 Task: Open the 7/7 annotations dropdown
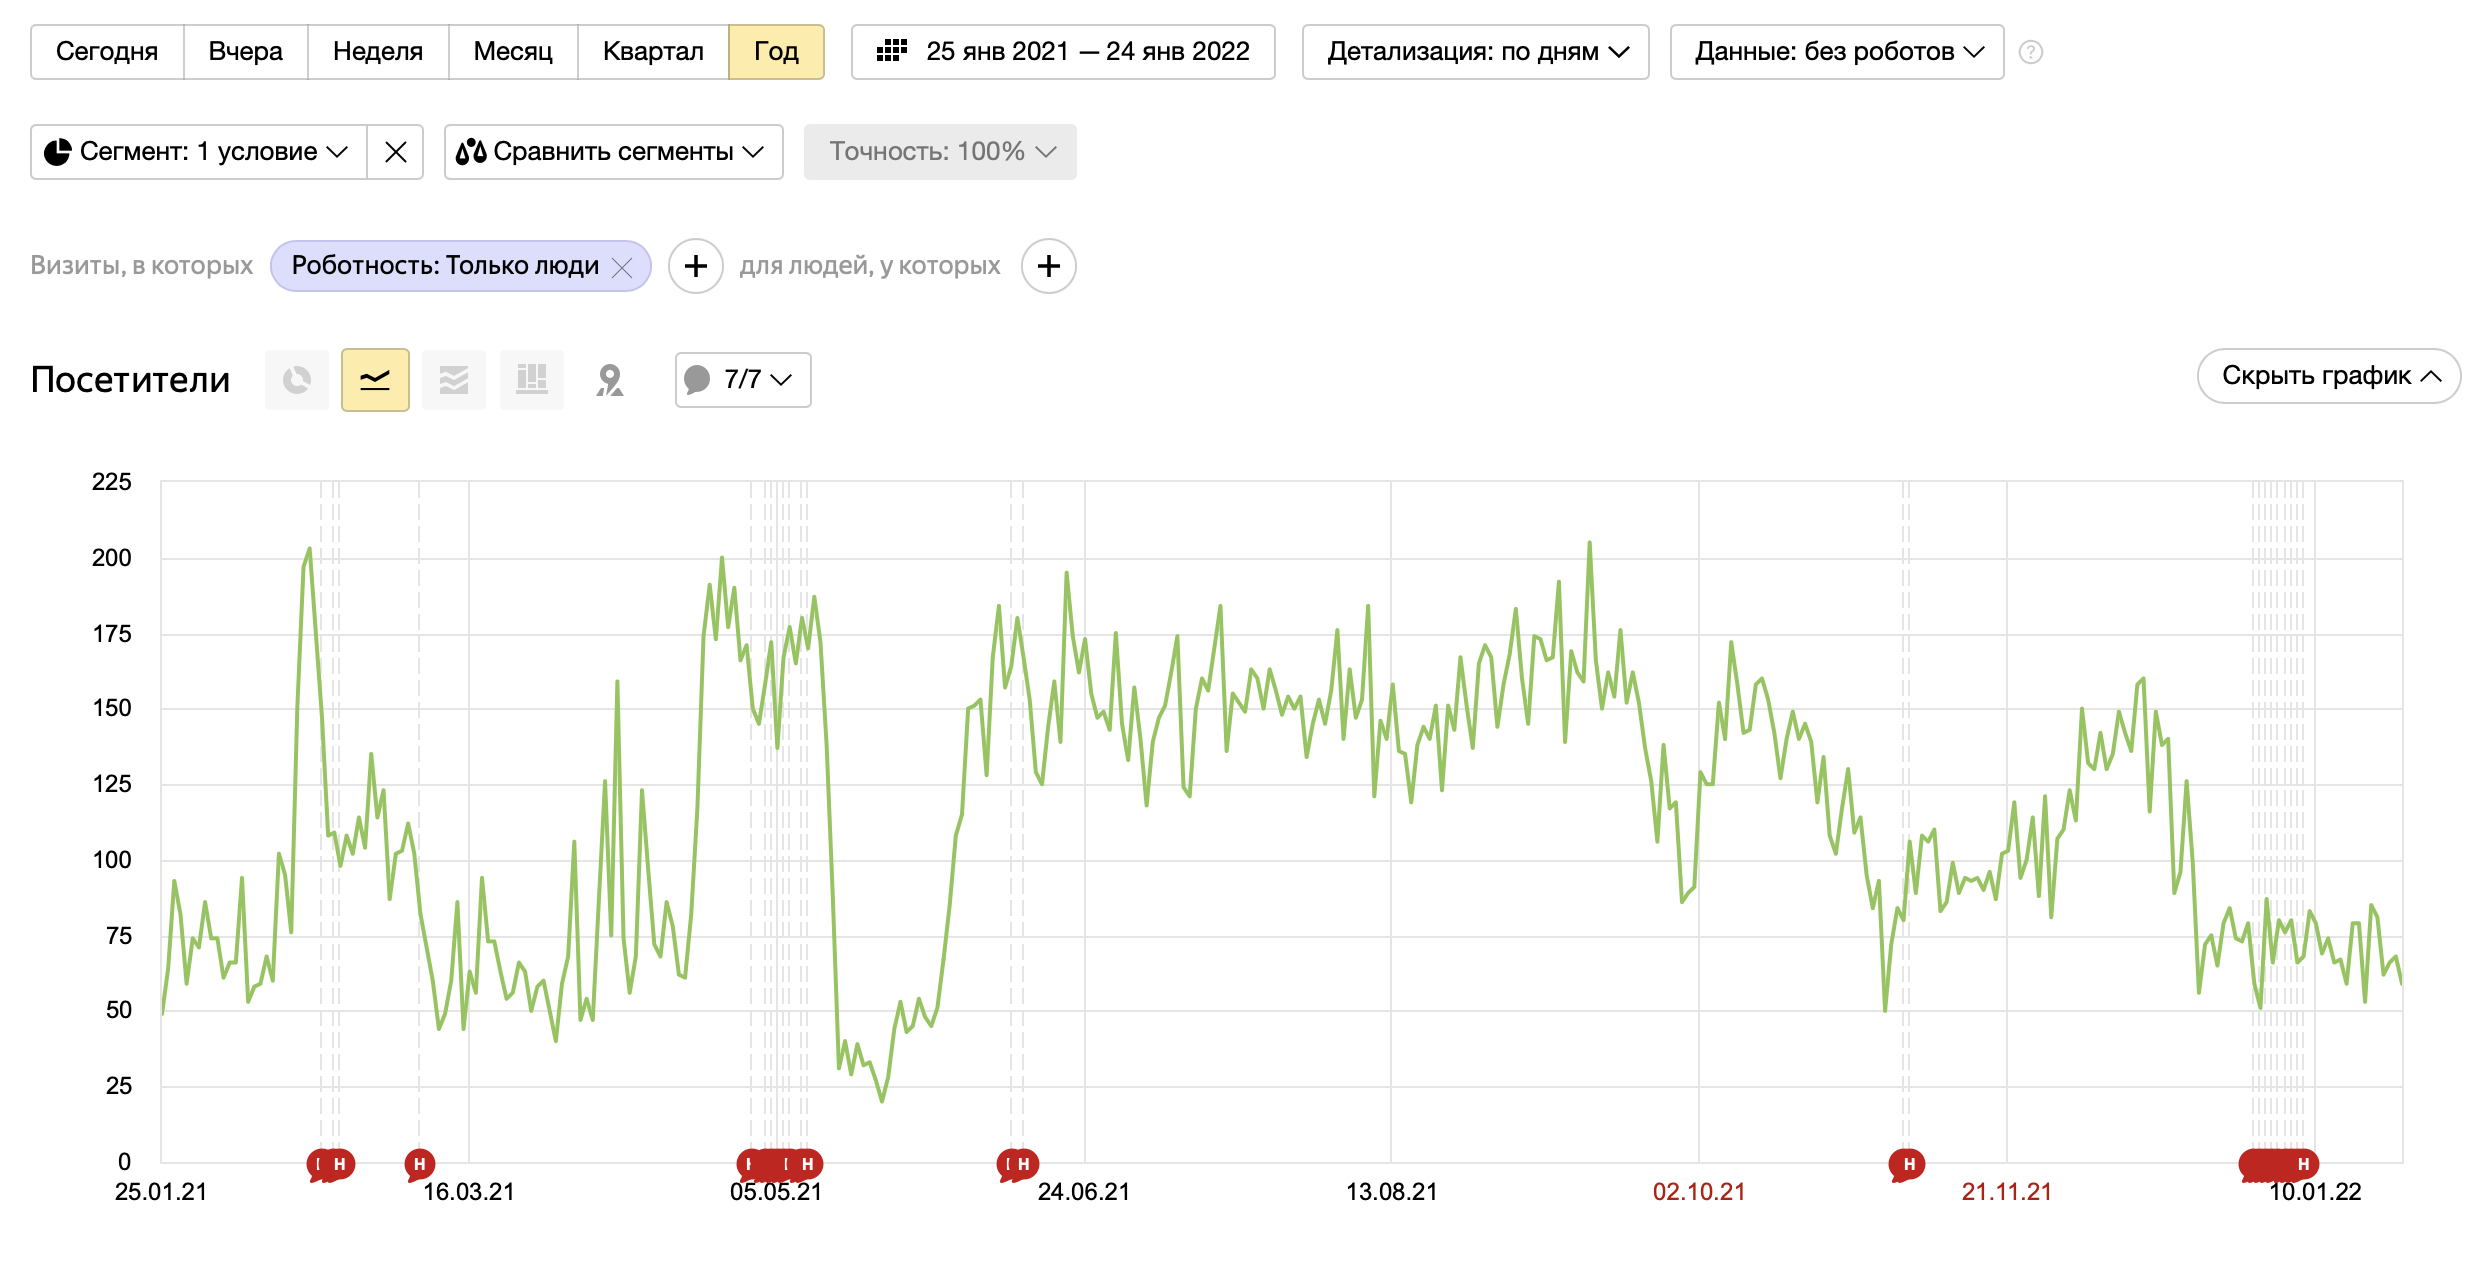[x=743, y=380]
